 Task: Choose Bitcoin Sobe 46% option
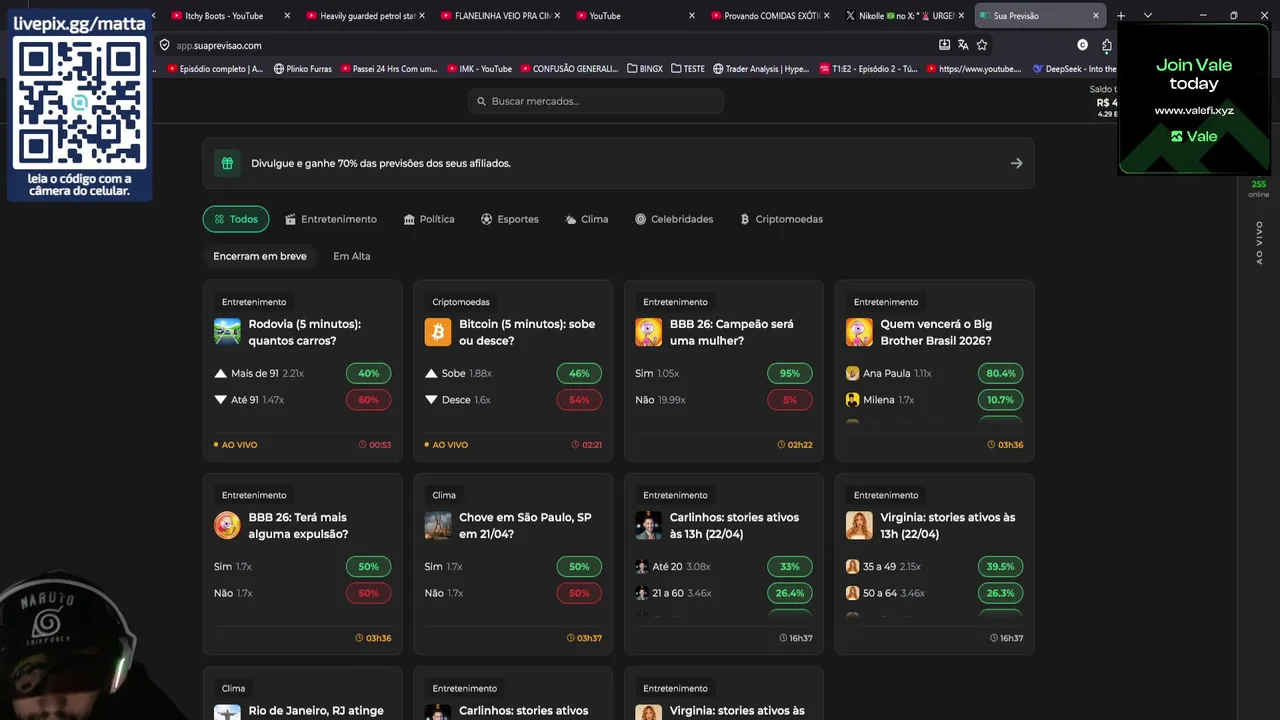pos(579,373)
